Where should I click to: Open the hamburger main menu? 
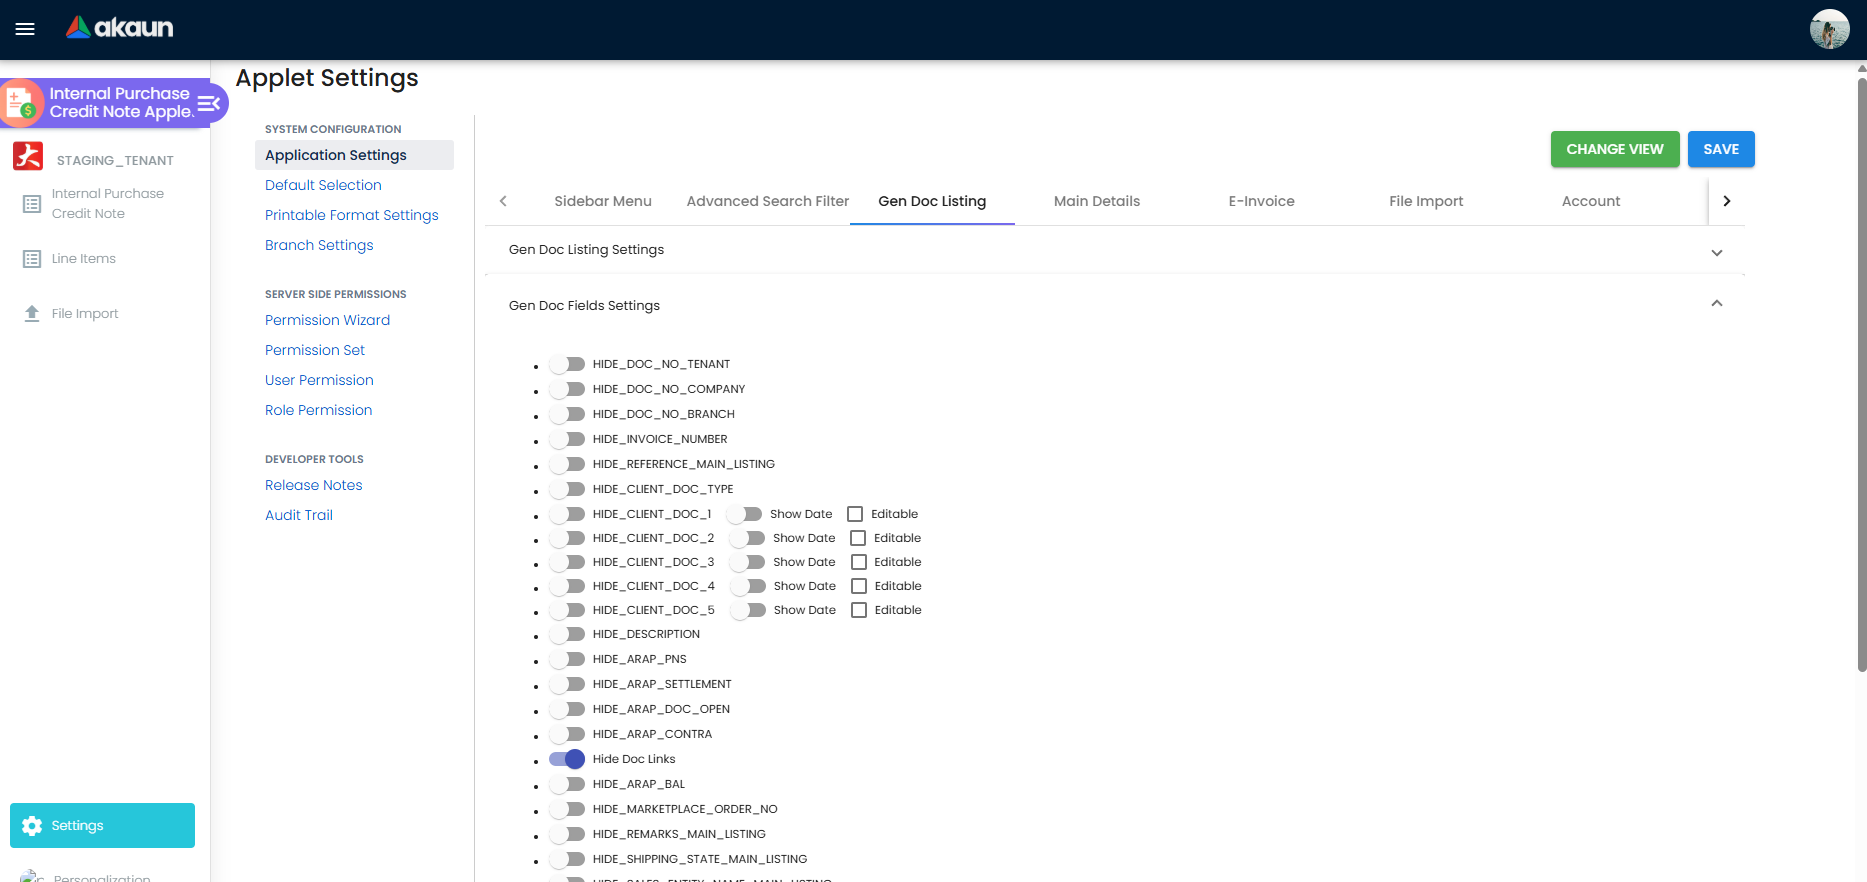25,29
